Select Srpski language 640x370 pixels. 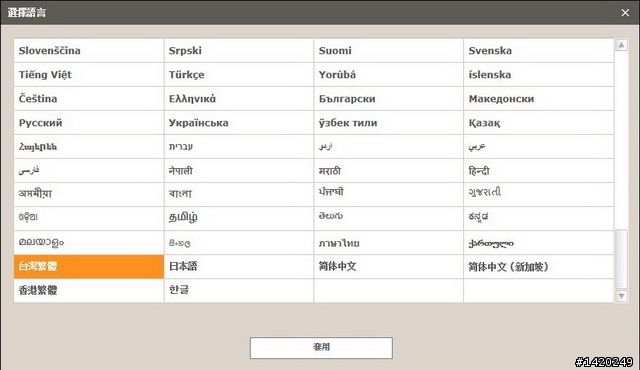point(239,51)
